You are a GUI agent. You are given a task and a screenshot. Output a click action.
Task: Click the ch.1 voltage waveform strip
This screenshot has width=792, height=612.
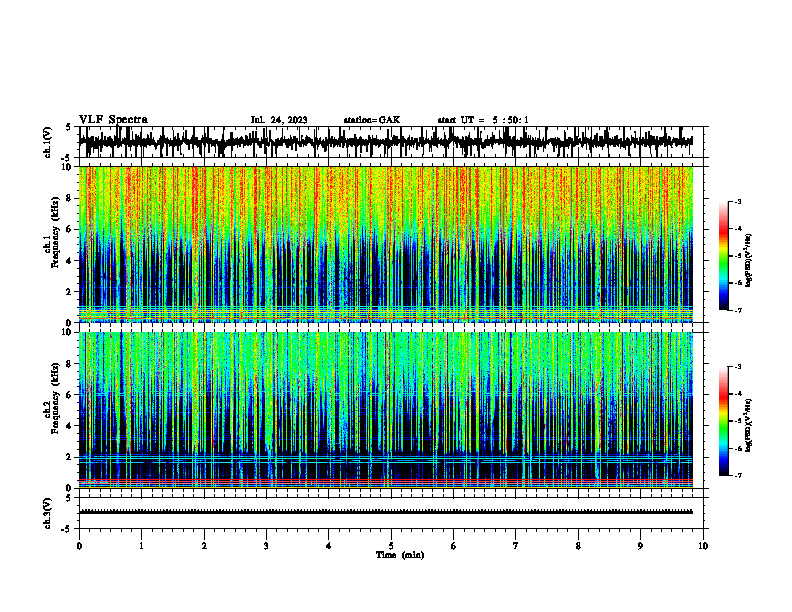391,142
